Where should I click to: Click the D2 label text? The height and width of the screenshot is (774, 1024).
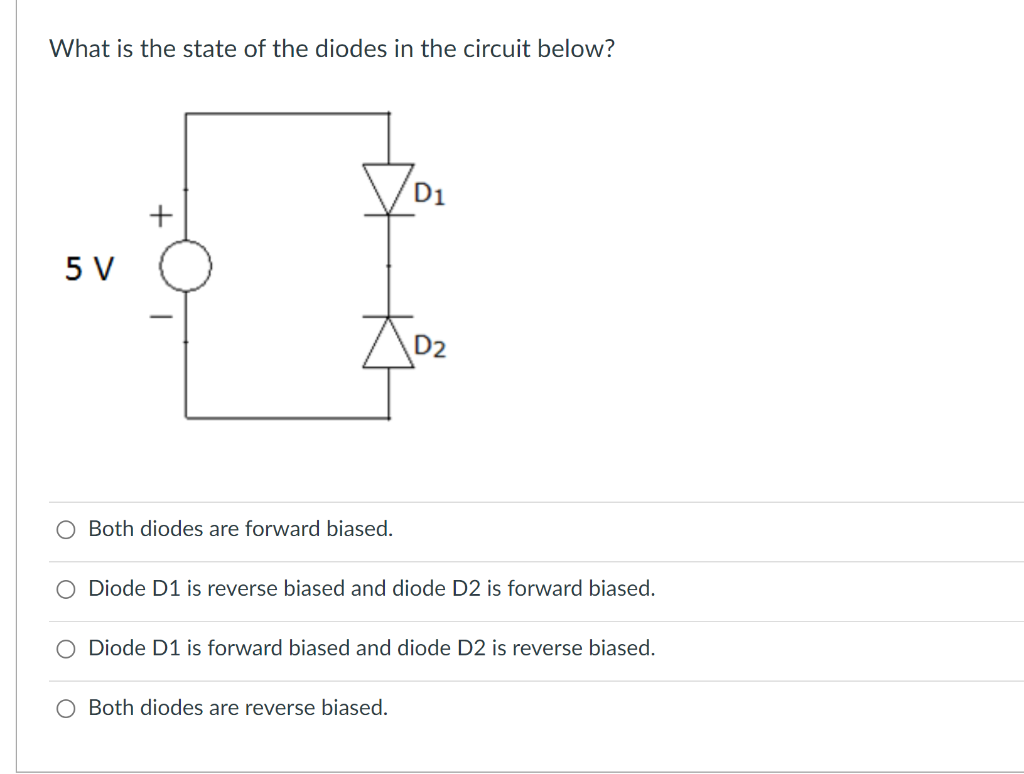coord(431,348)
